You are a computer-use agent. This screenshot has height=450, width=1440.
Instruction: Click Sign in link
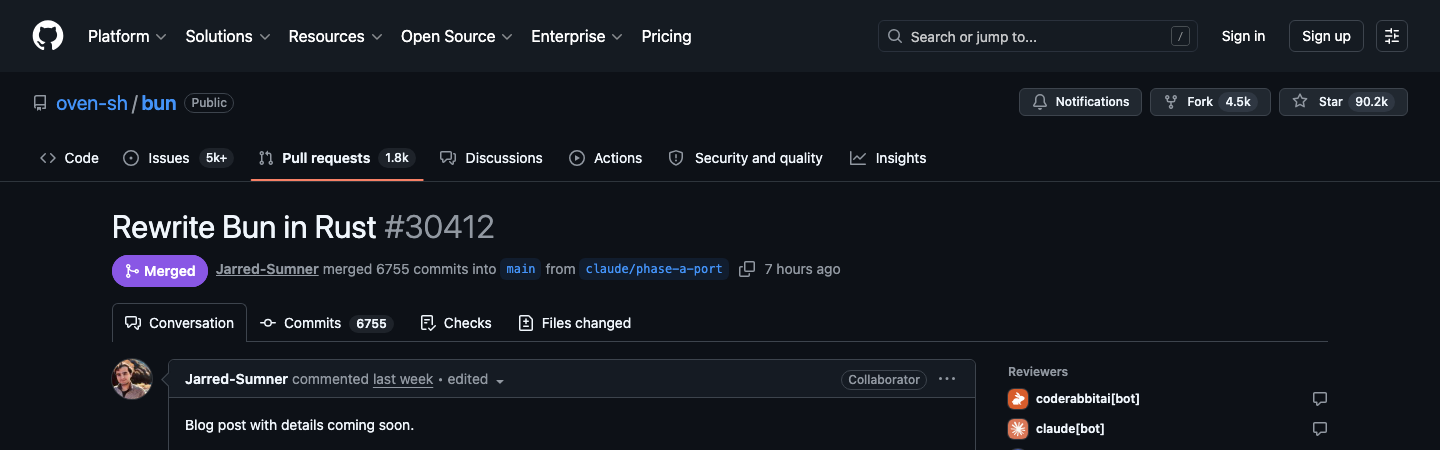click(1243, 36)
